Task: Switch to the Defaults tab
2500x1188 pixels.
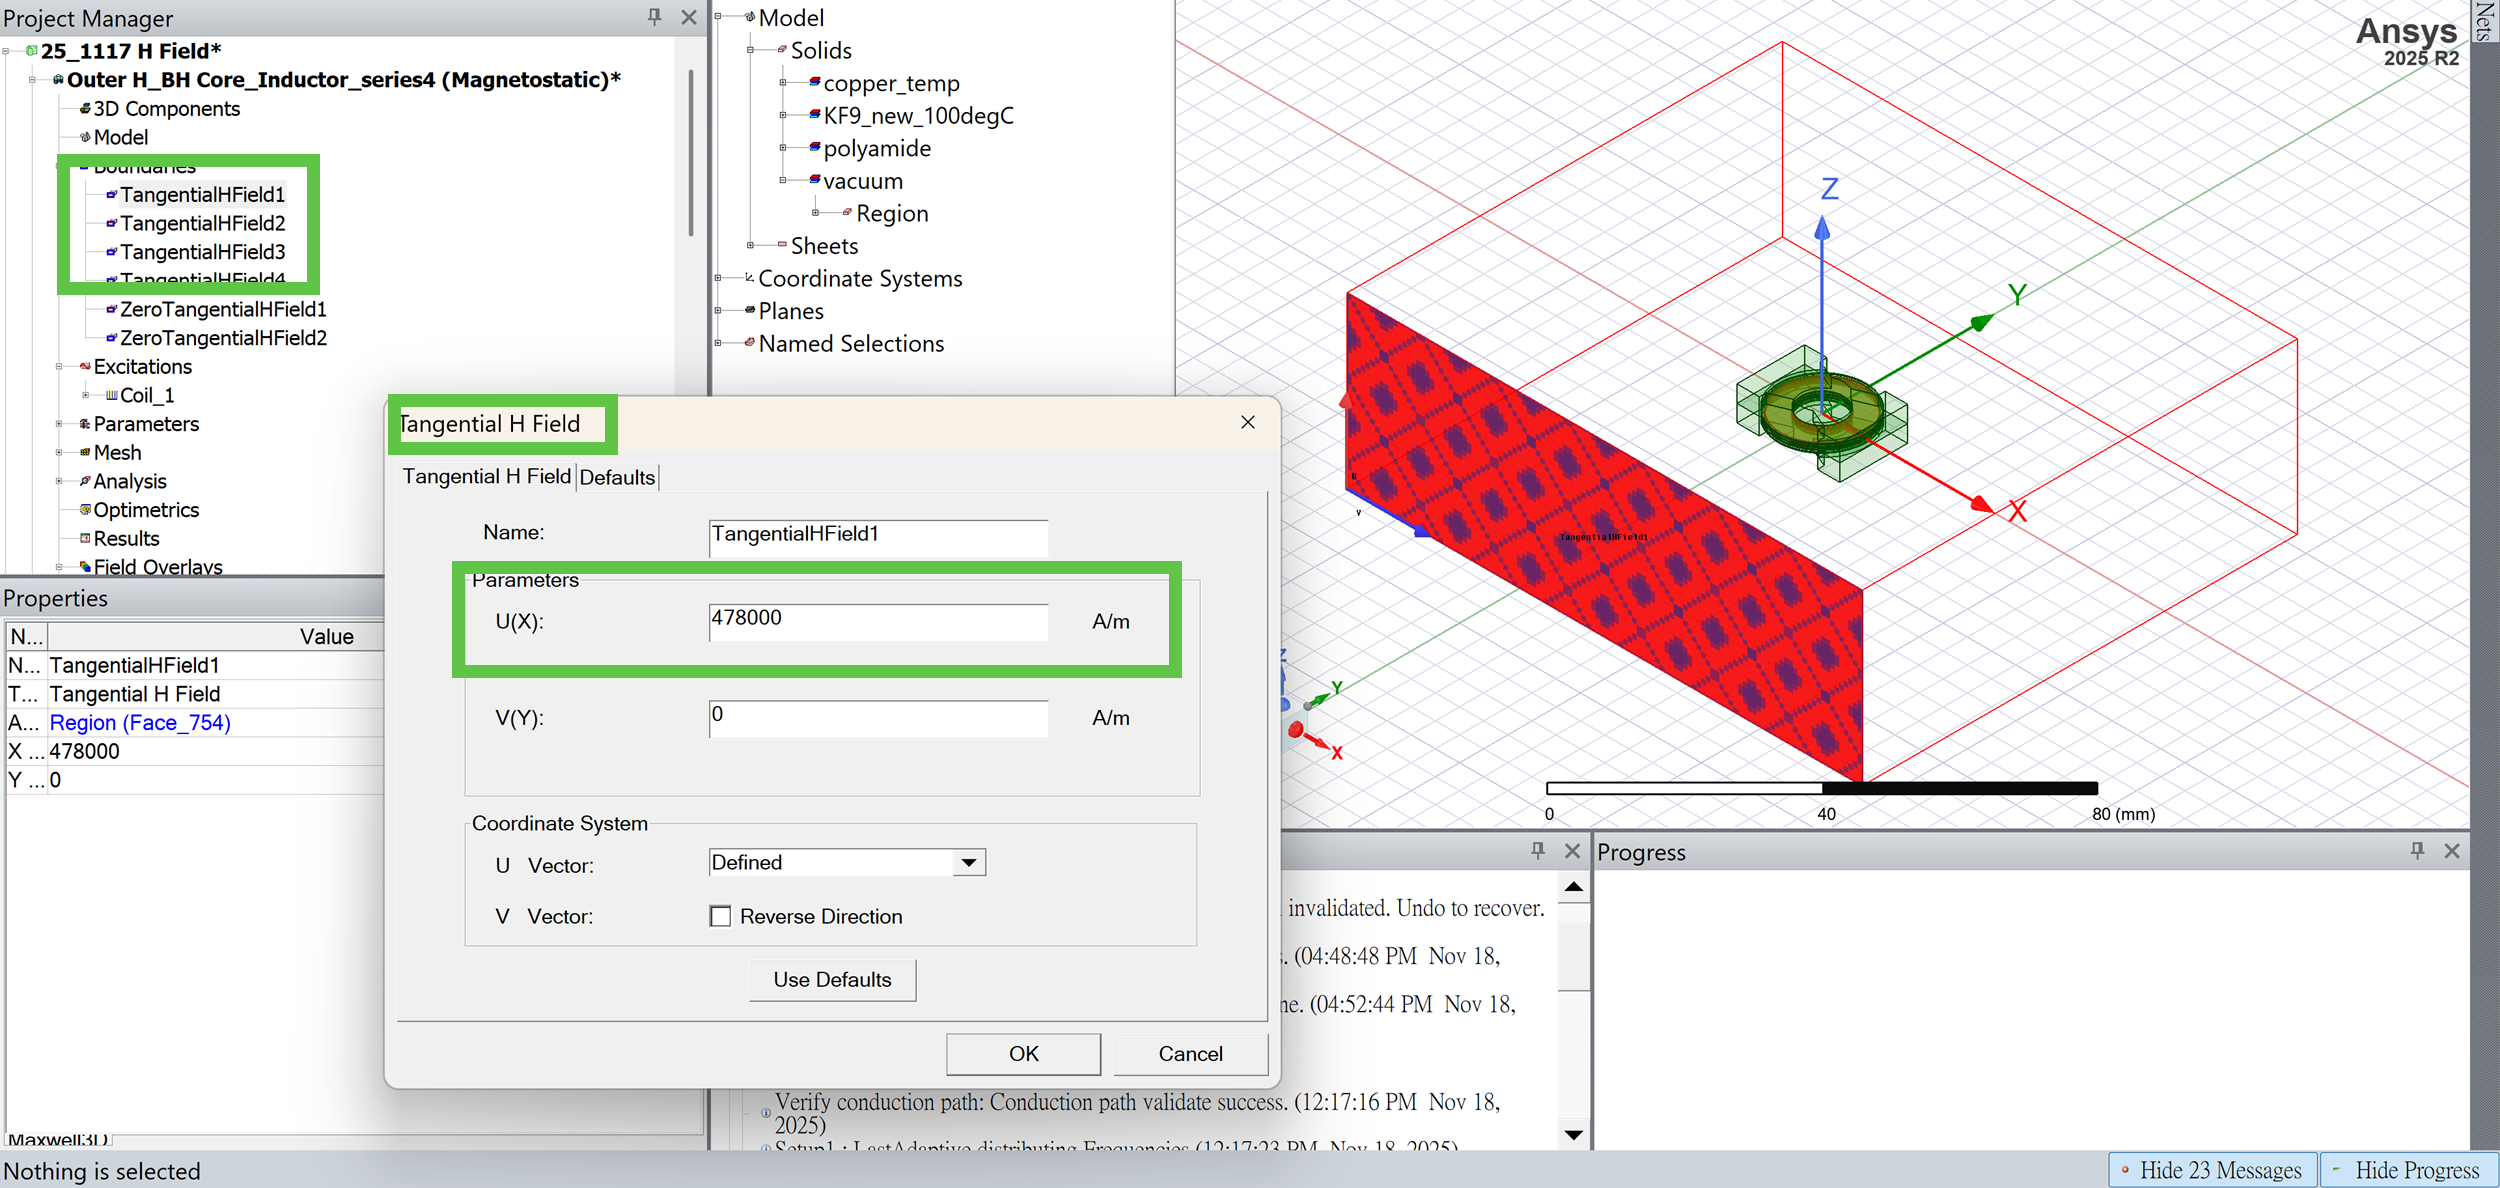Action: pyautogui.click(x=617, y=477)
